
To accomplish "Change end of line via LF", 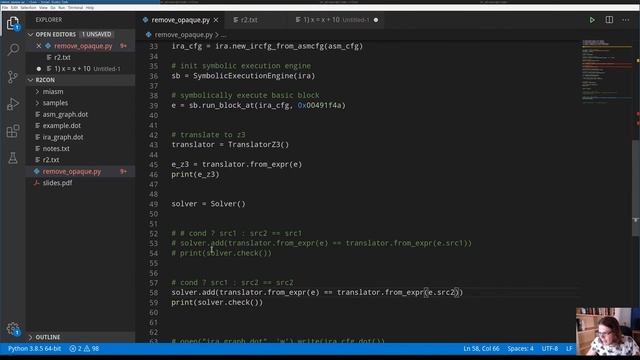I will 569,349.
